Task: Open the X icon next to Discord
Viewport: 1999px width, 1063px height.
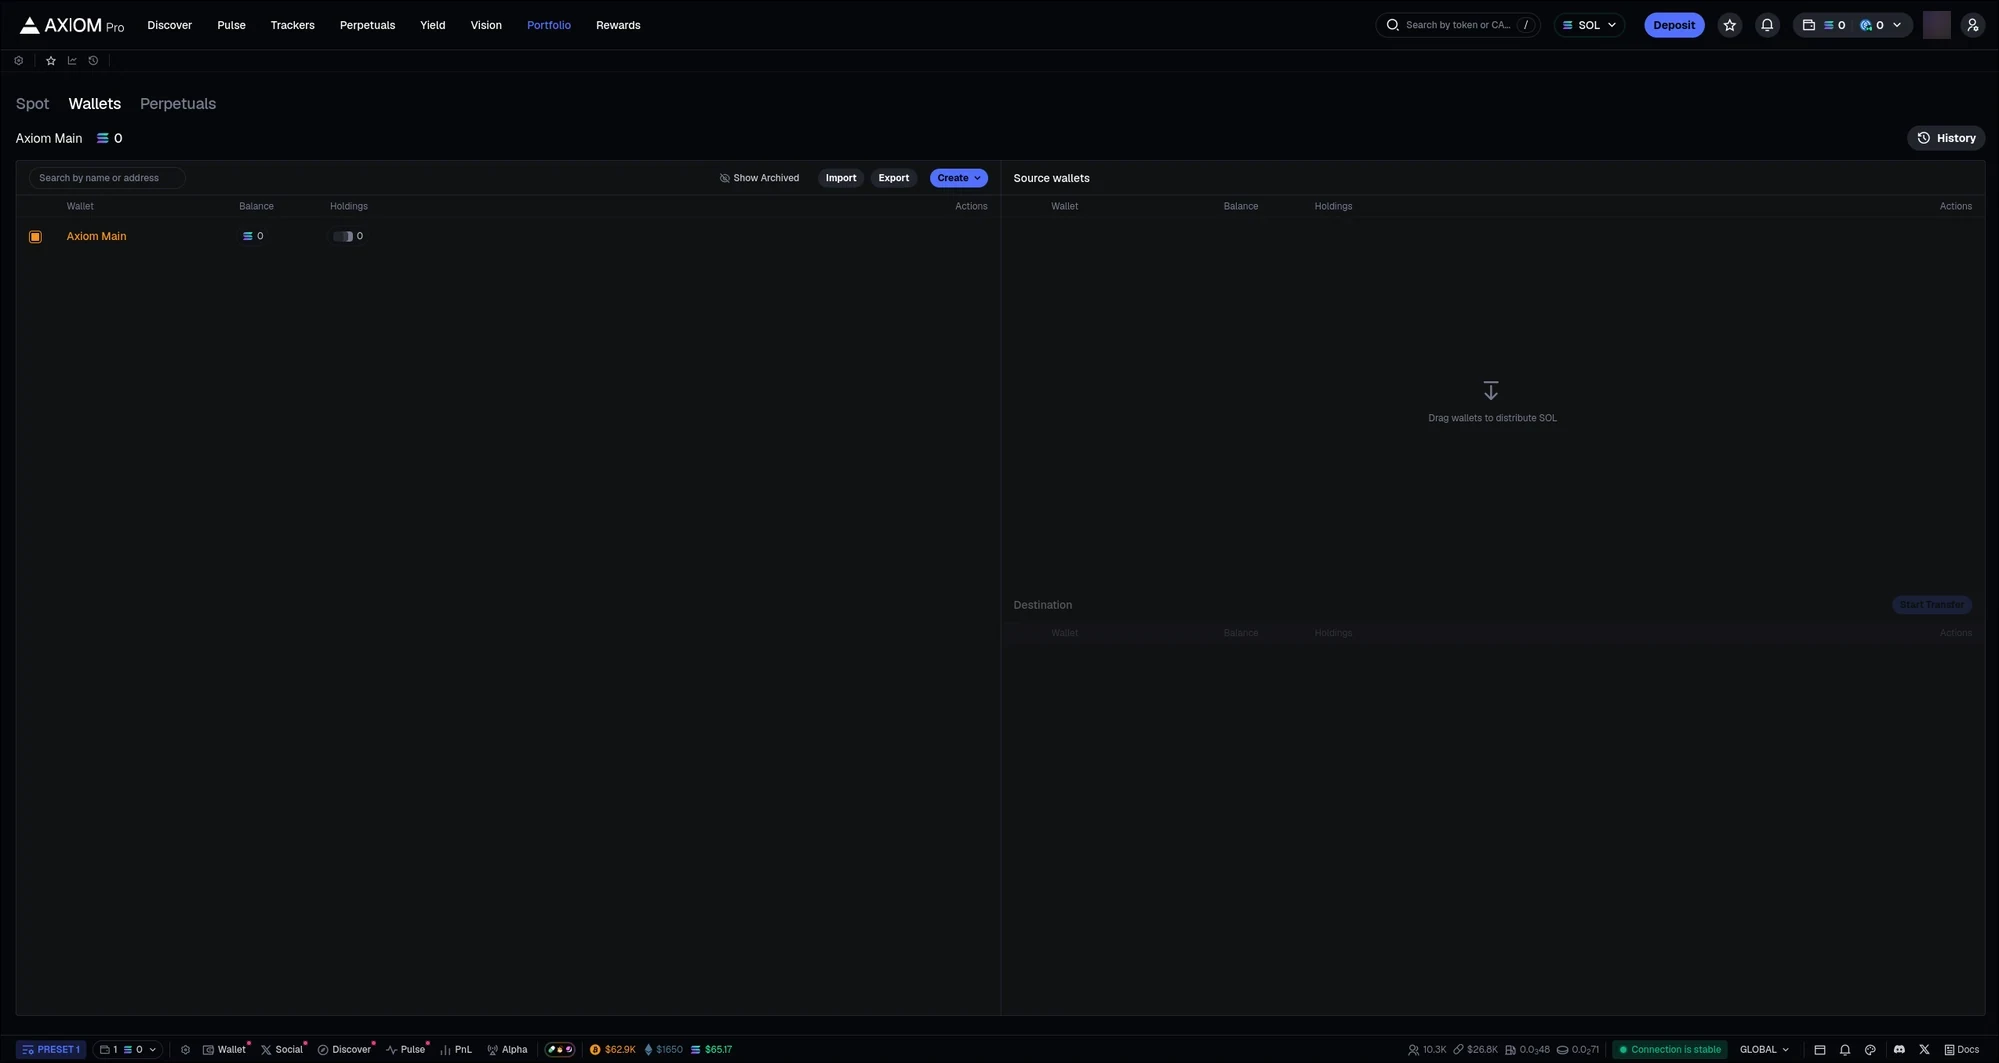Action: 1924,1049
